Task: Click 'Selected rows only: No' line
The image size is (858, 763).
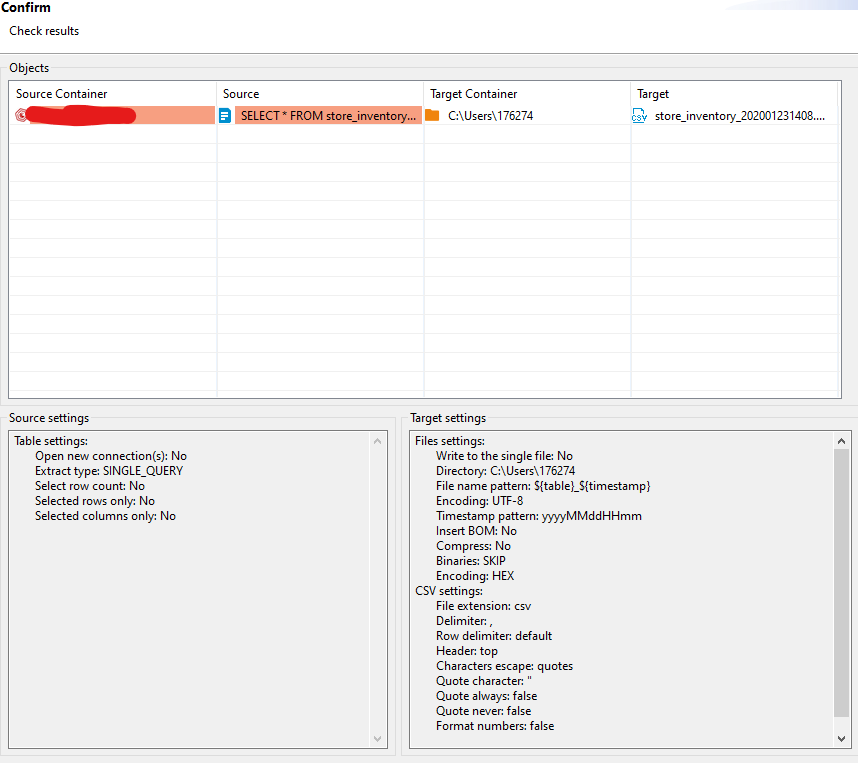Action: [95, 501]
